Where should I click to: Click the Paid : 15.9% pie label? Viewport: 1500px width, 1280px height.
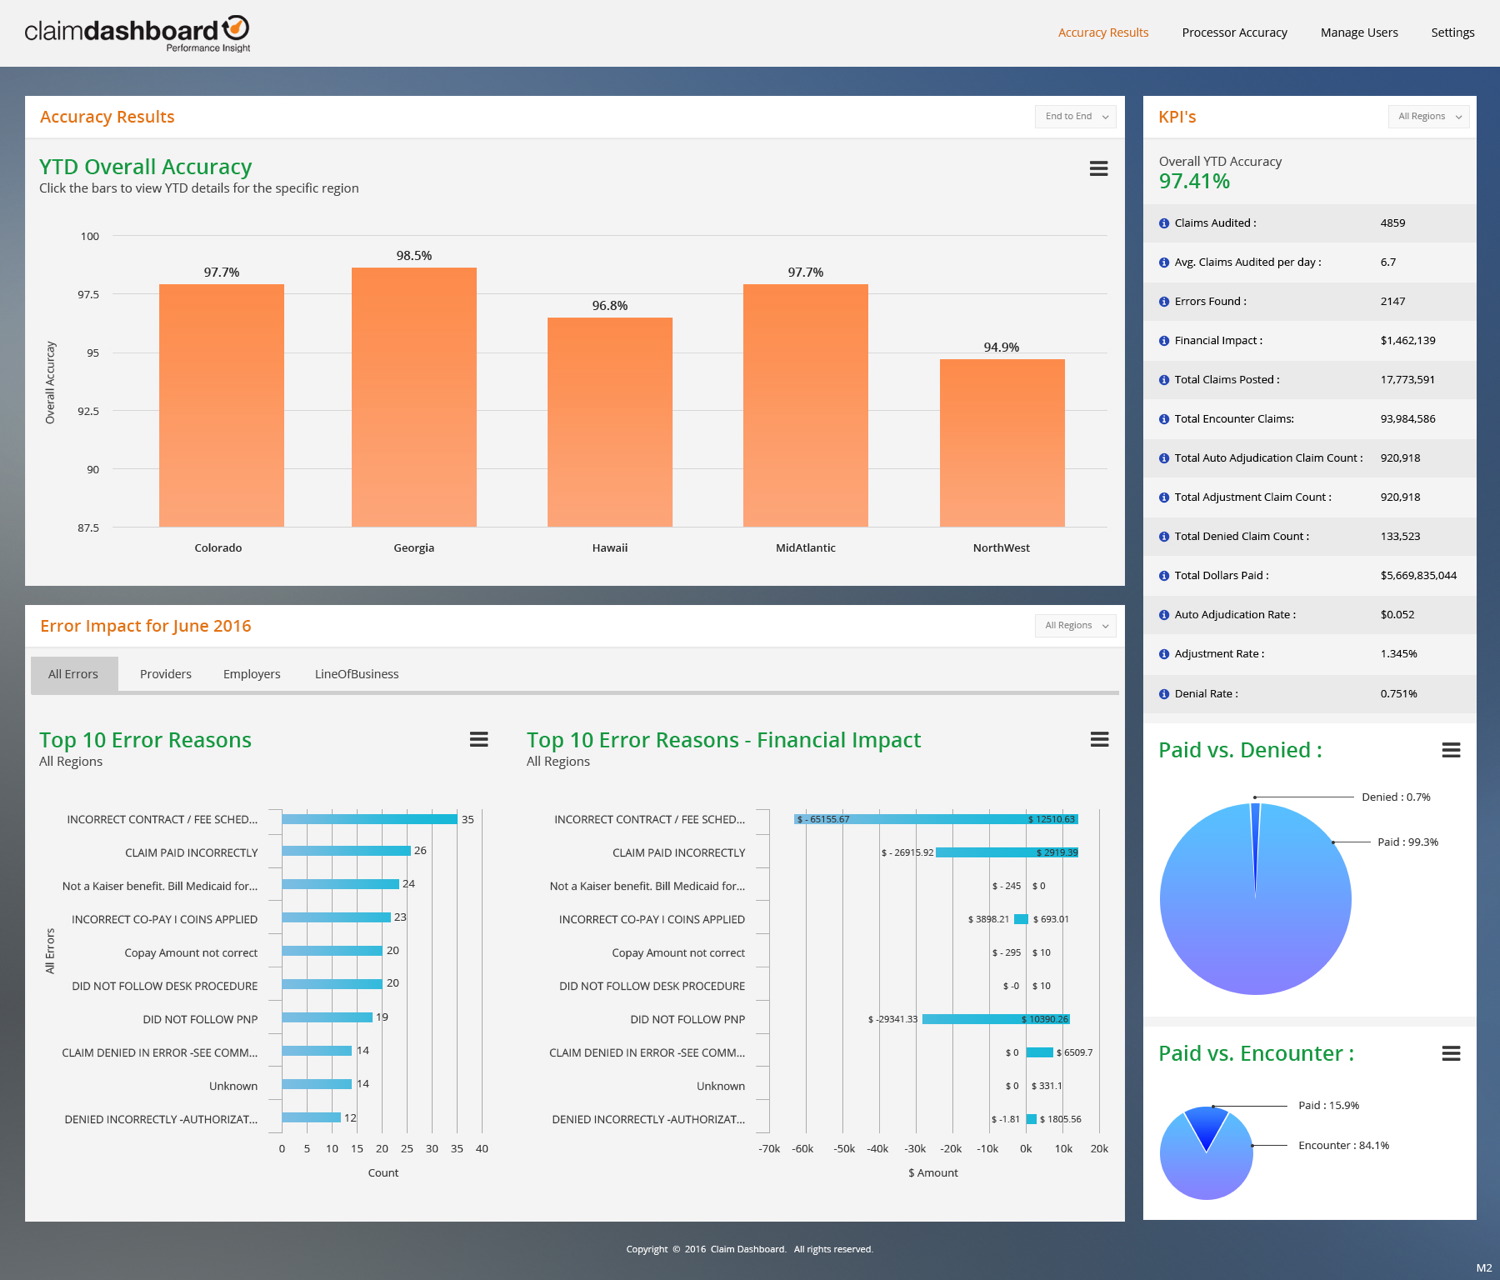pos(1328,1106)
